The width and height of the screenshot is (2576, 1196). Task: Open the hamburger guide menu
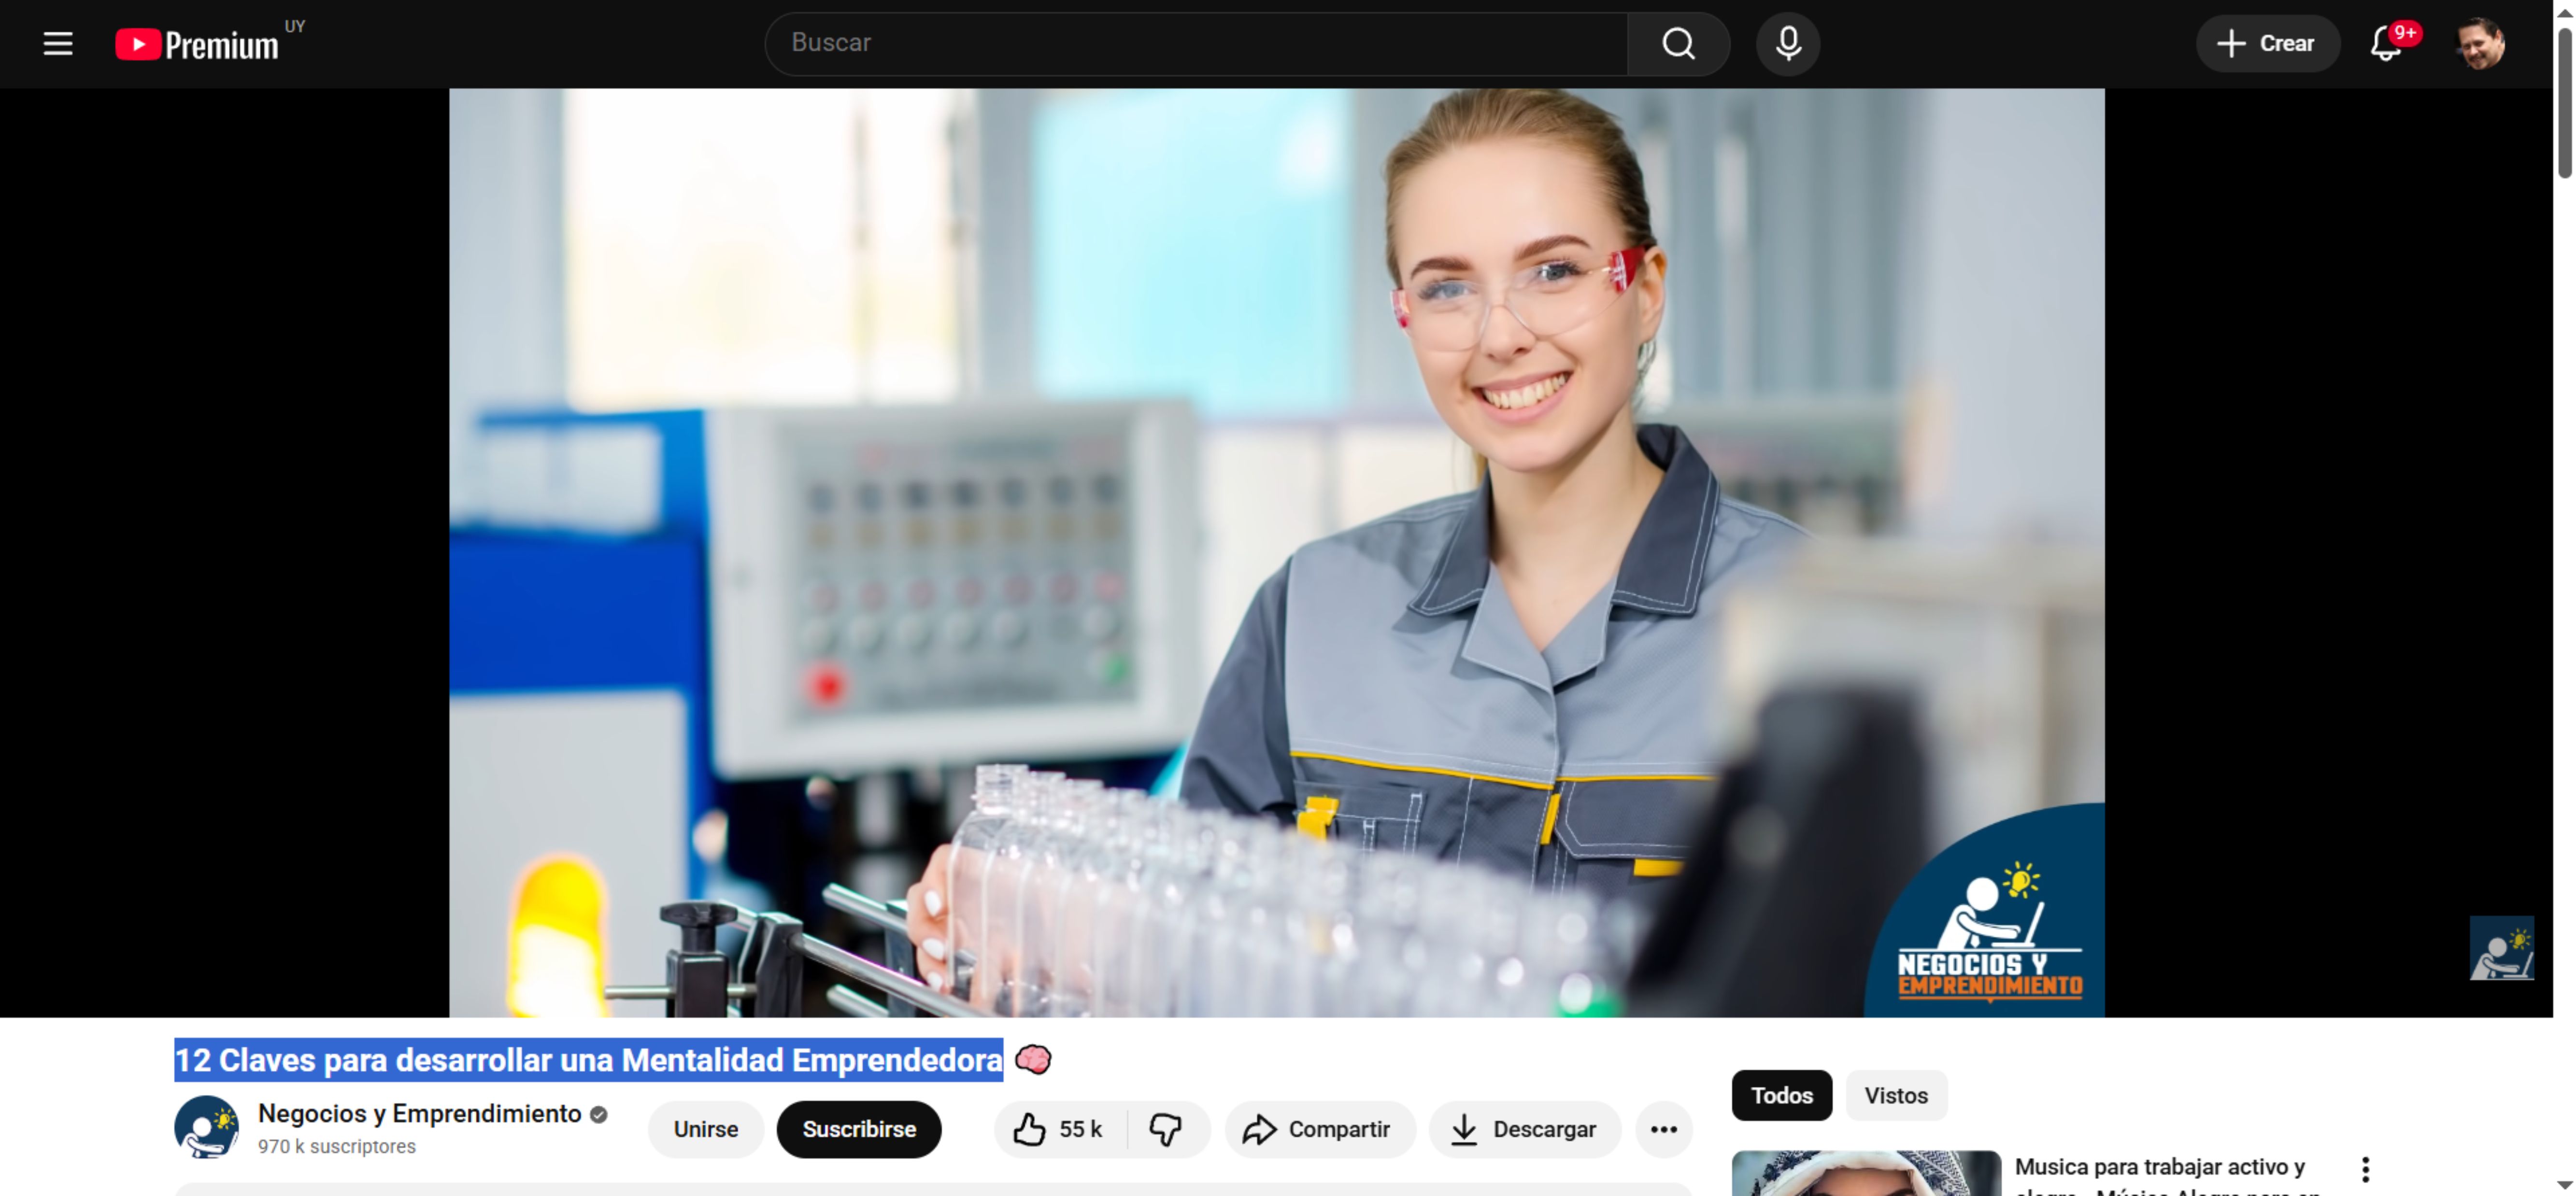point(58,43)
